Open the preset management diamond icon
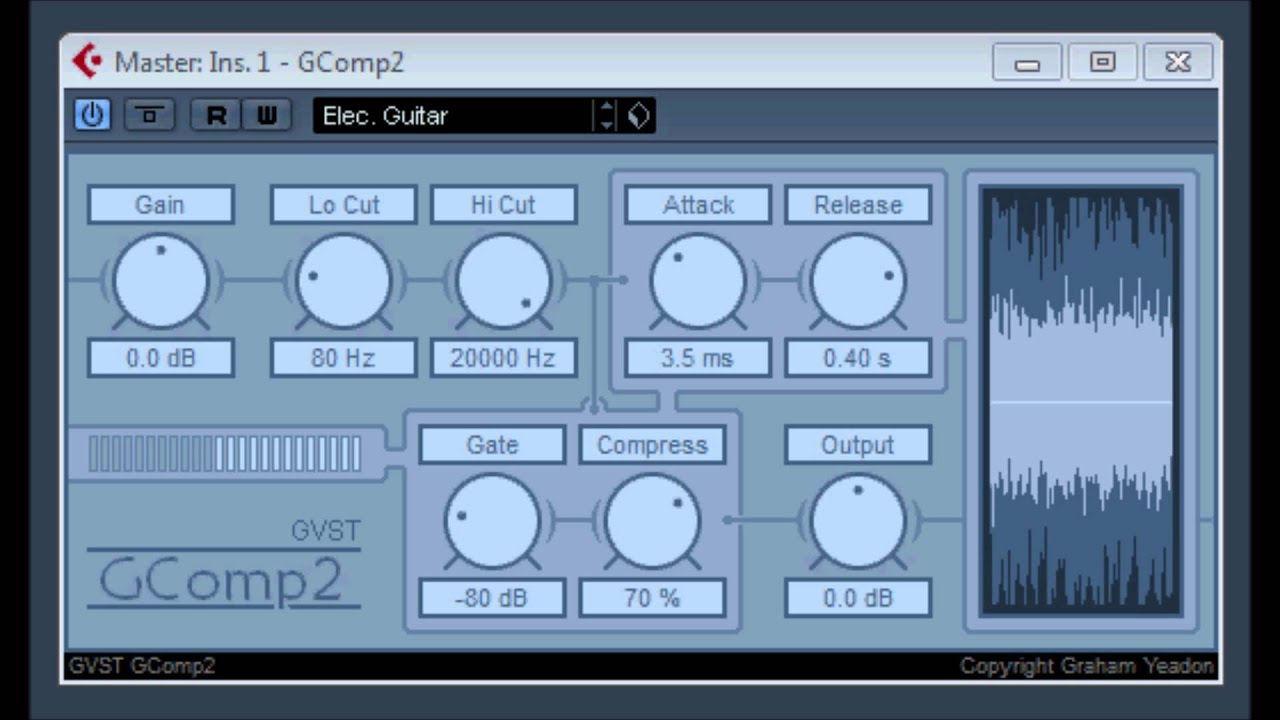 click(638, 115)
